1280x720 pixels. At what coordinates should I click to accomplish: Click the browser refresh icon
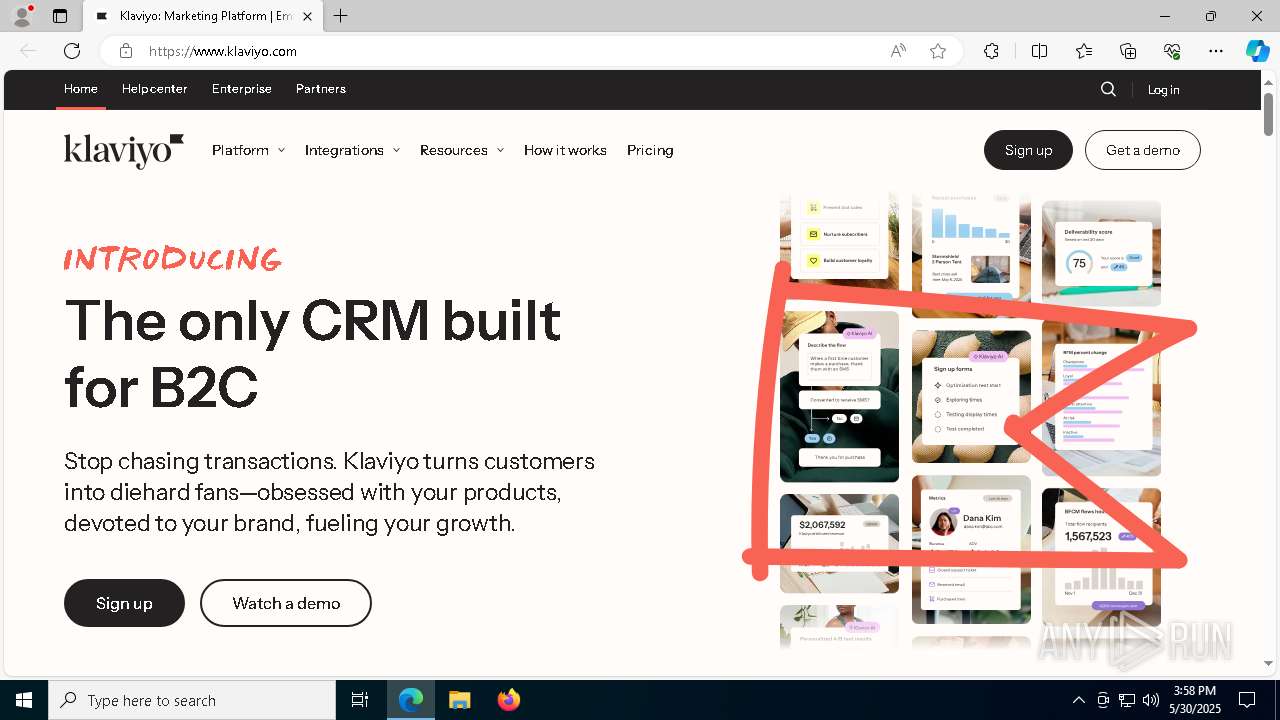(72, 51)
